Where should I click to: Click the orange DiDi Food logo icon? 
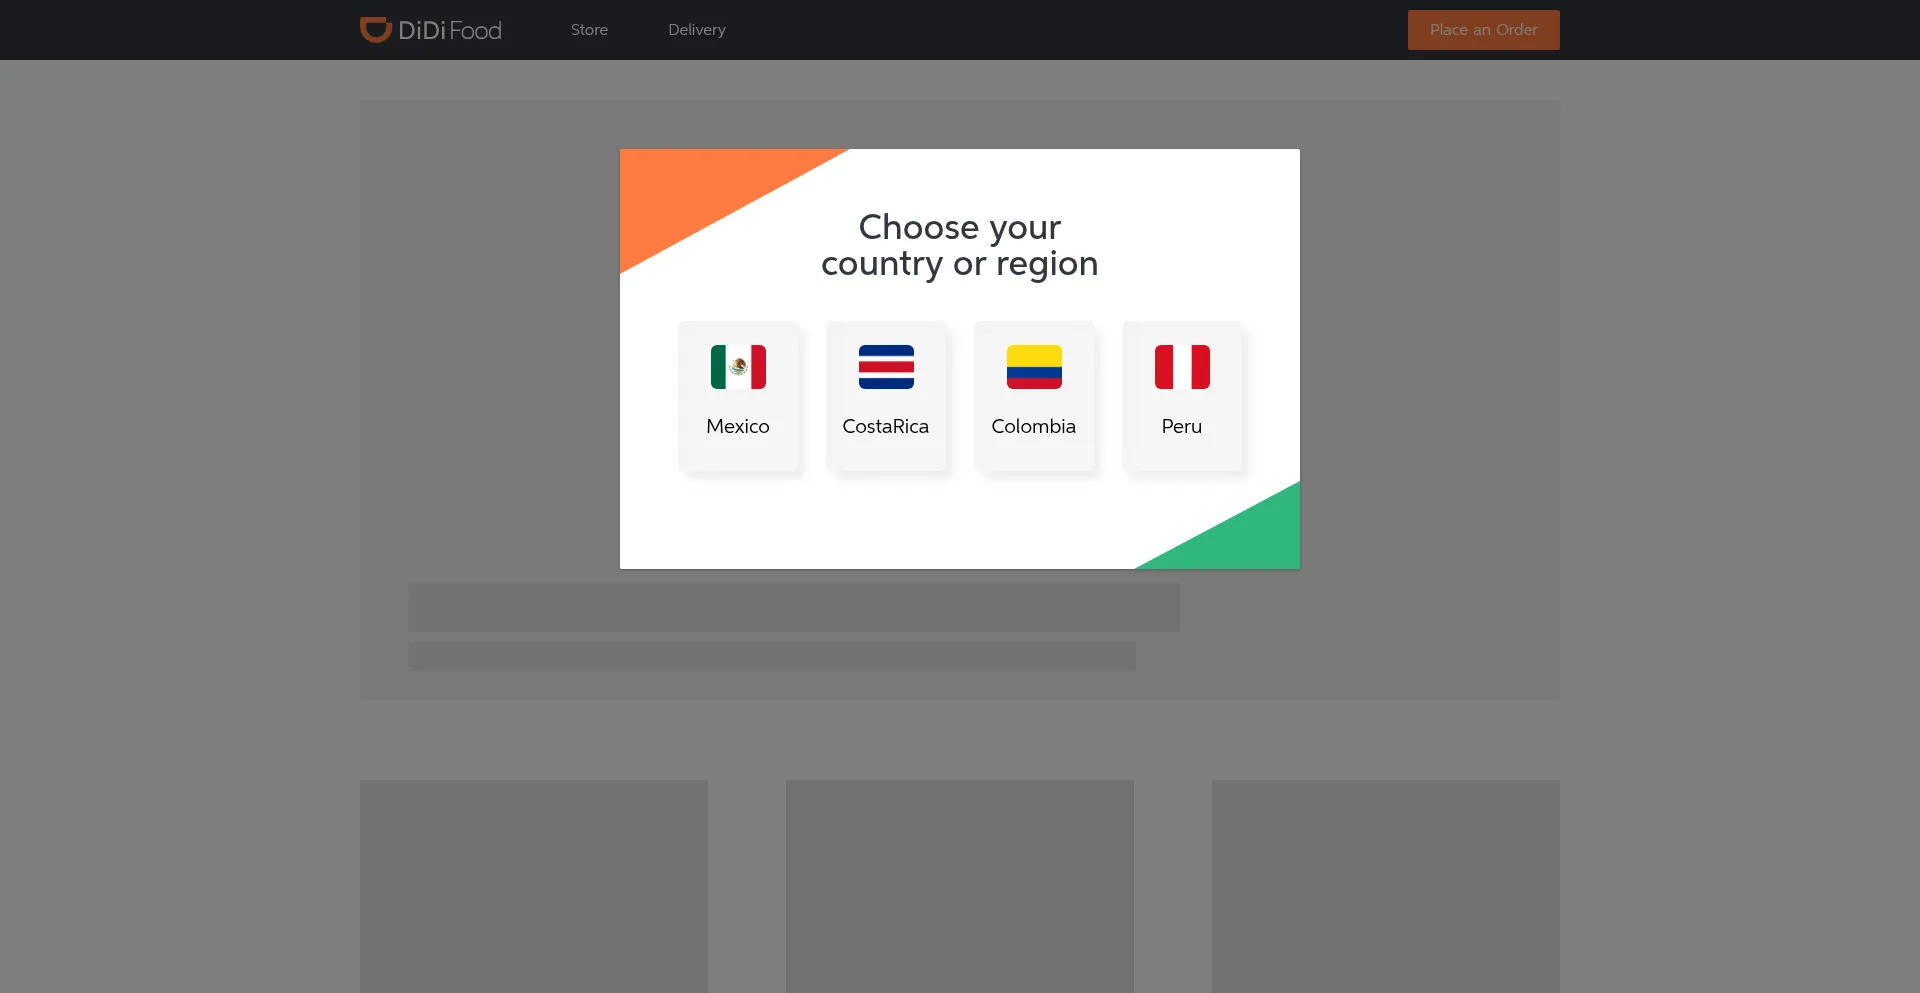pyautogui.click(x=375, y=30)
